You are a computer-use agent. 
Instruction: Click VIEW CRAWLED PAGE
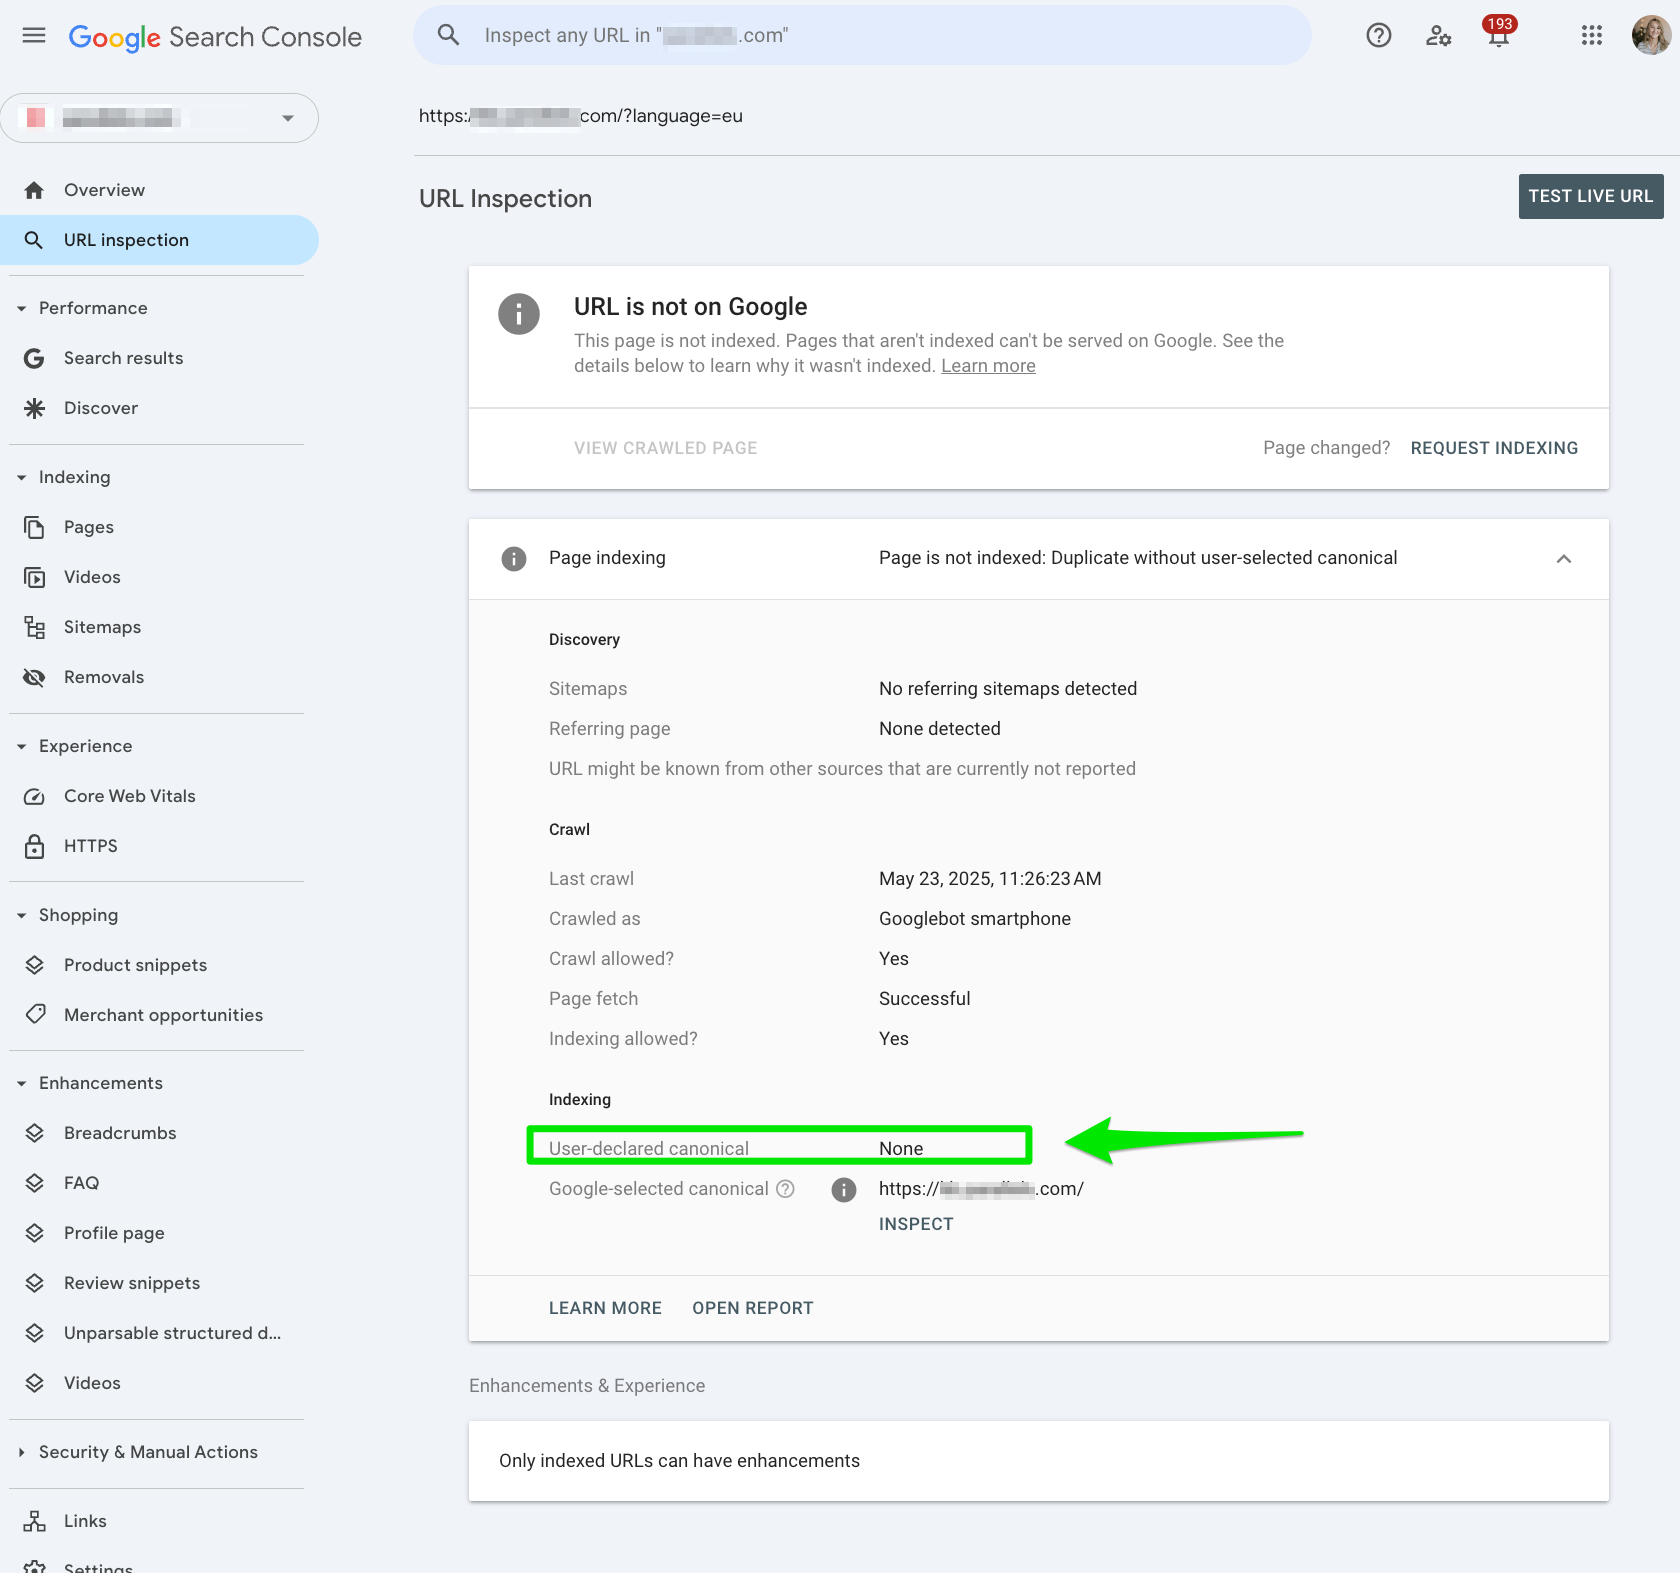(665, 448)
